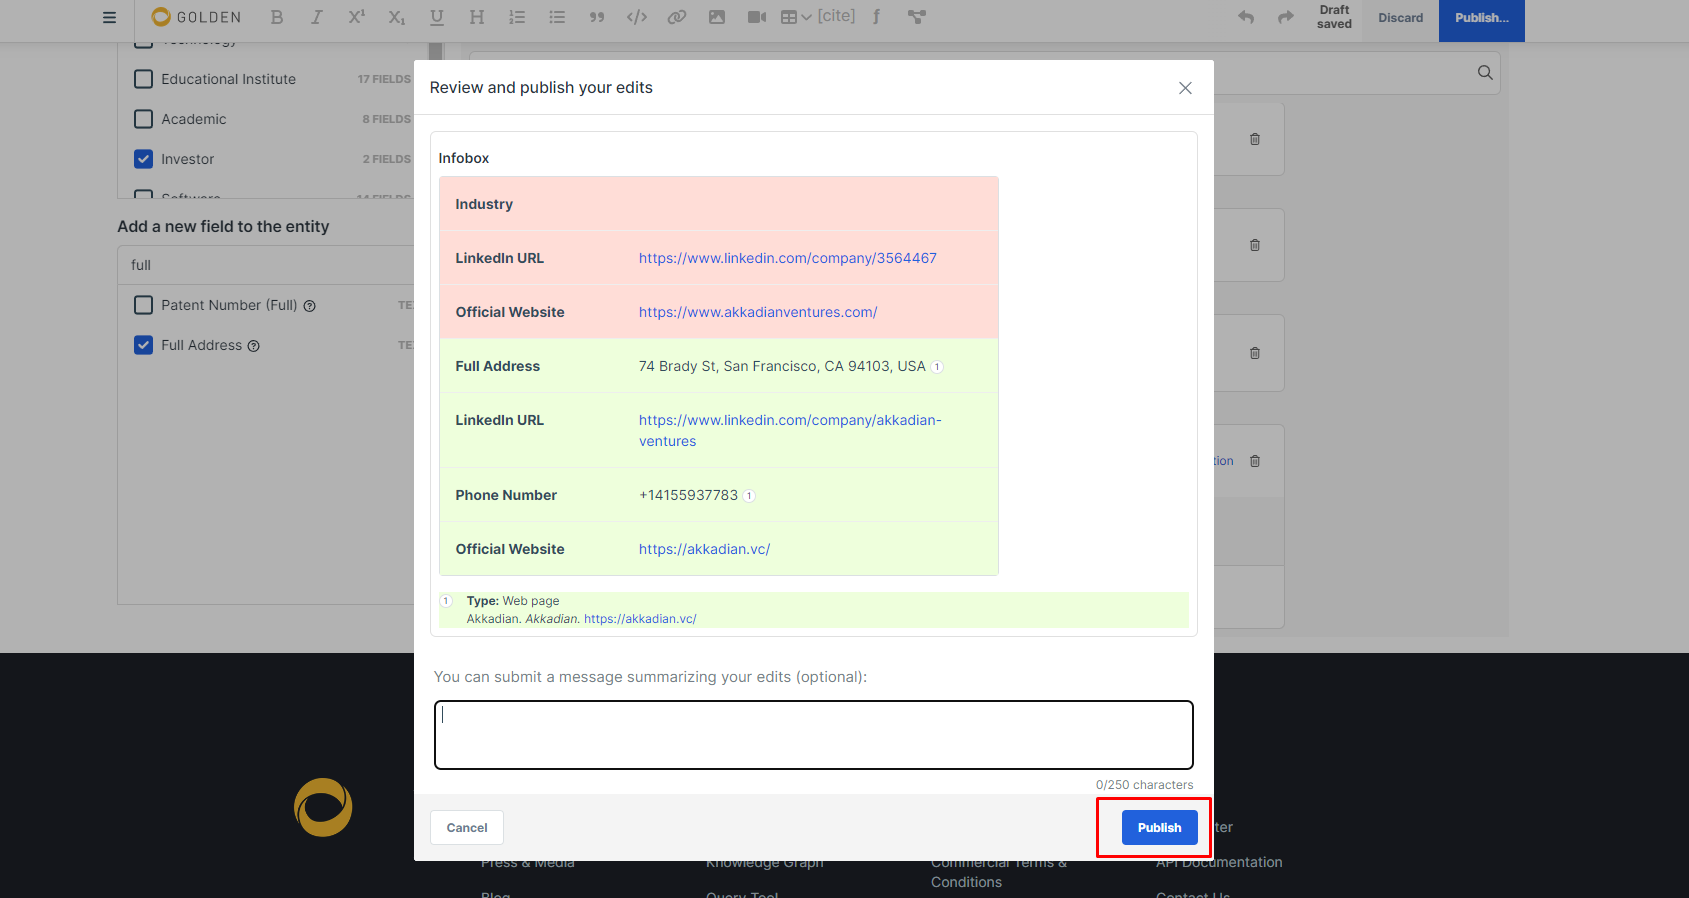
Task: Click the address 74 Brady St text
Action: click(782, 366)
